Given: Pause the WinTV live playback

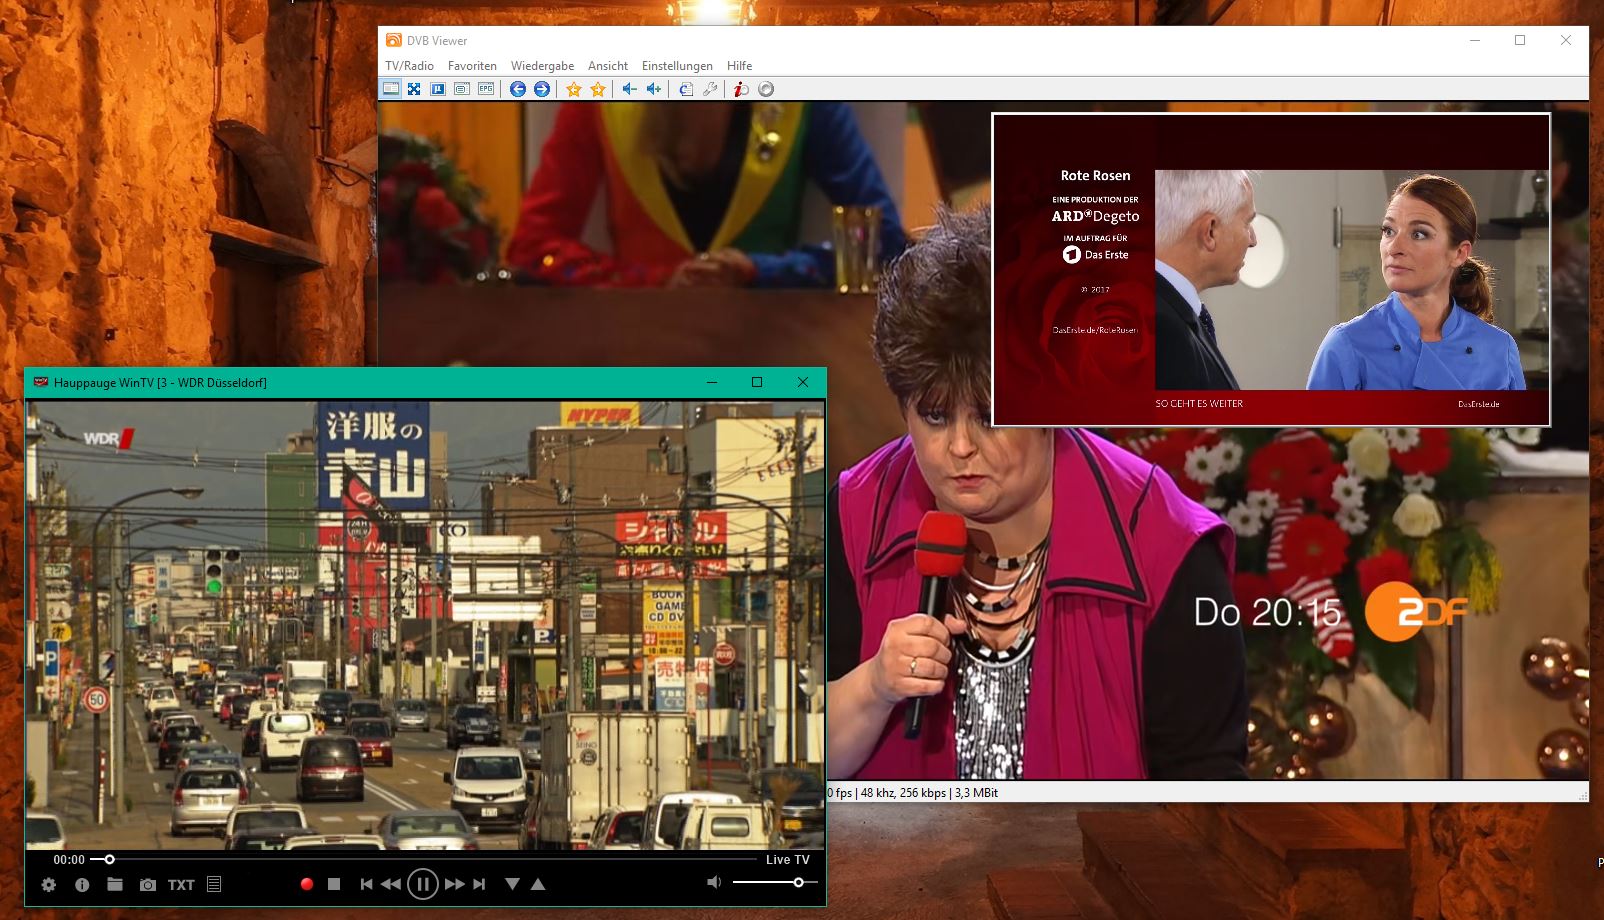Looking at the screenshot, I should 423,884.
